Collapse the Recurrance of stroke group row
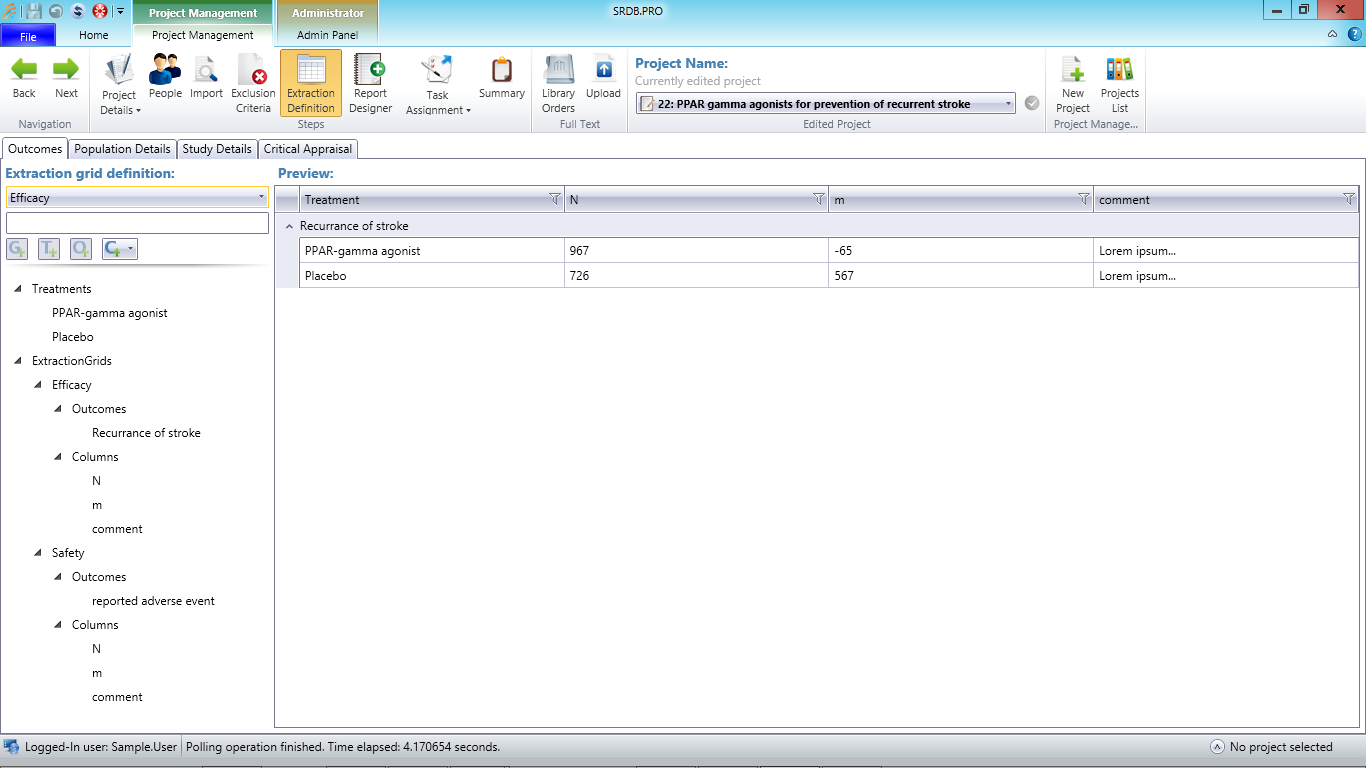The width and height of the screenshot is (1366, 768). (289, 226)
